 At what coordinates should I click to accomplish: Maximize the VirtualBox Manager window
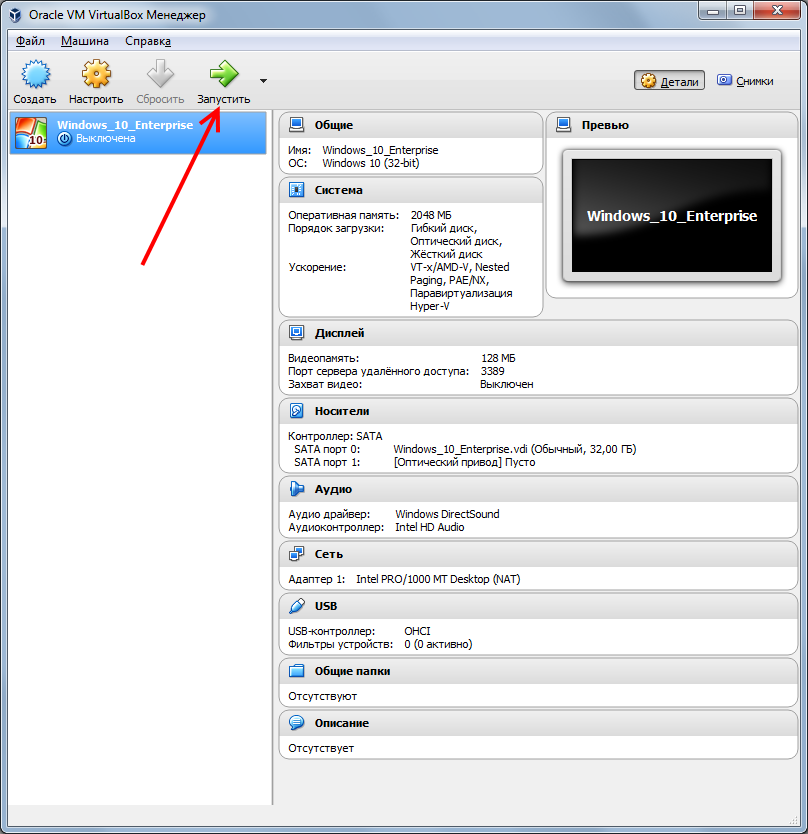tap(740, 11)
